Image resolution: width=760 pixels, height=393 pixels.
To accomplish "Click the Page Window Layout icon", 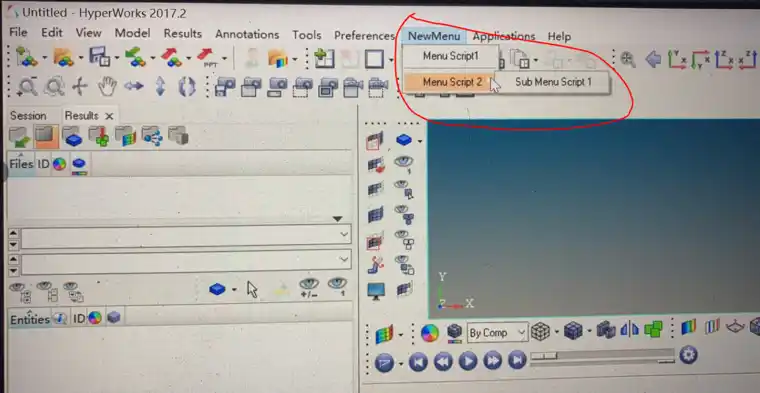I will click(x=374, y=59).
